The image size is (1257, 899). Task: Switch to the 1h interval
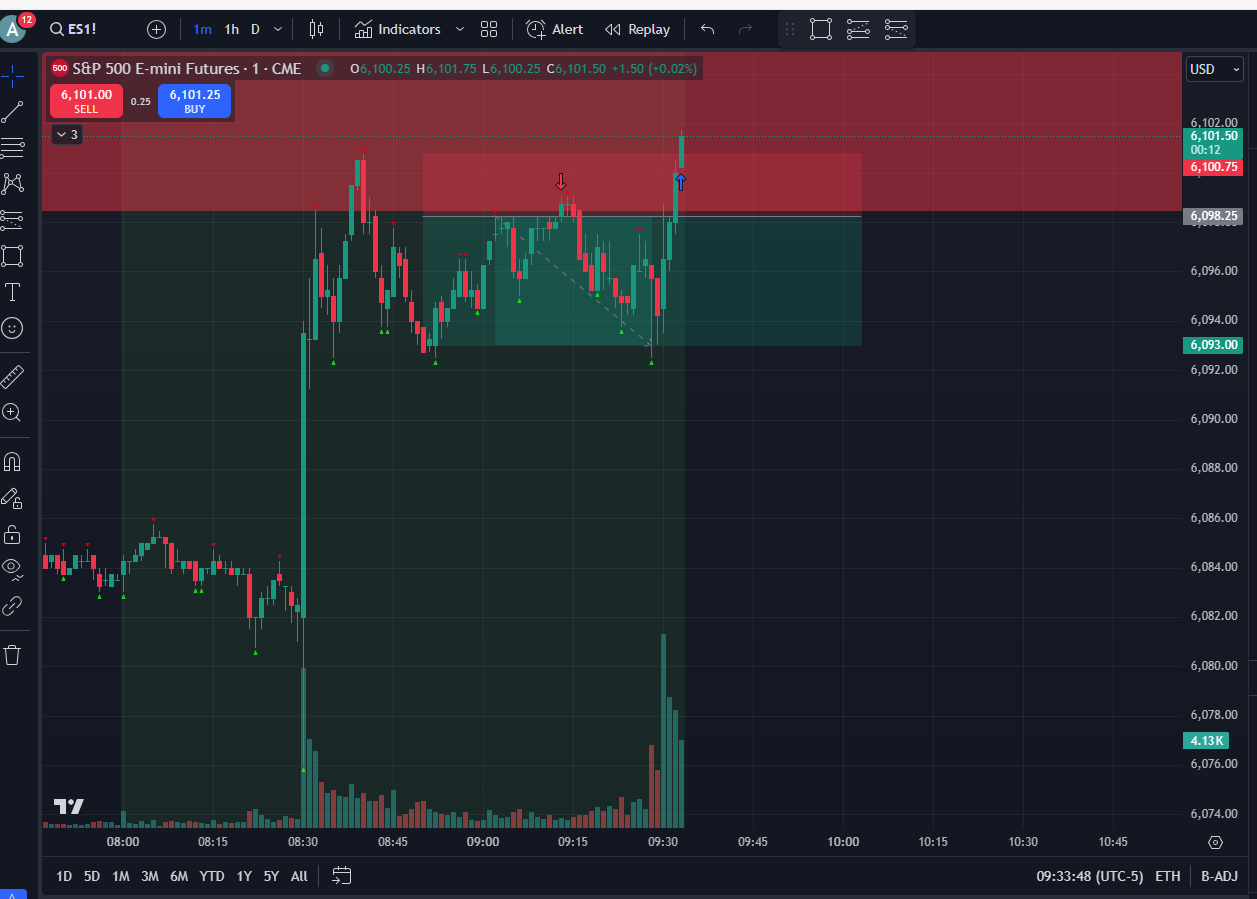pos(232,29)
